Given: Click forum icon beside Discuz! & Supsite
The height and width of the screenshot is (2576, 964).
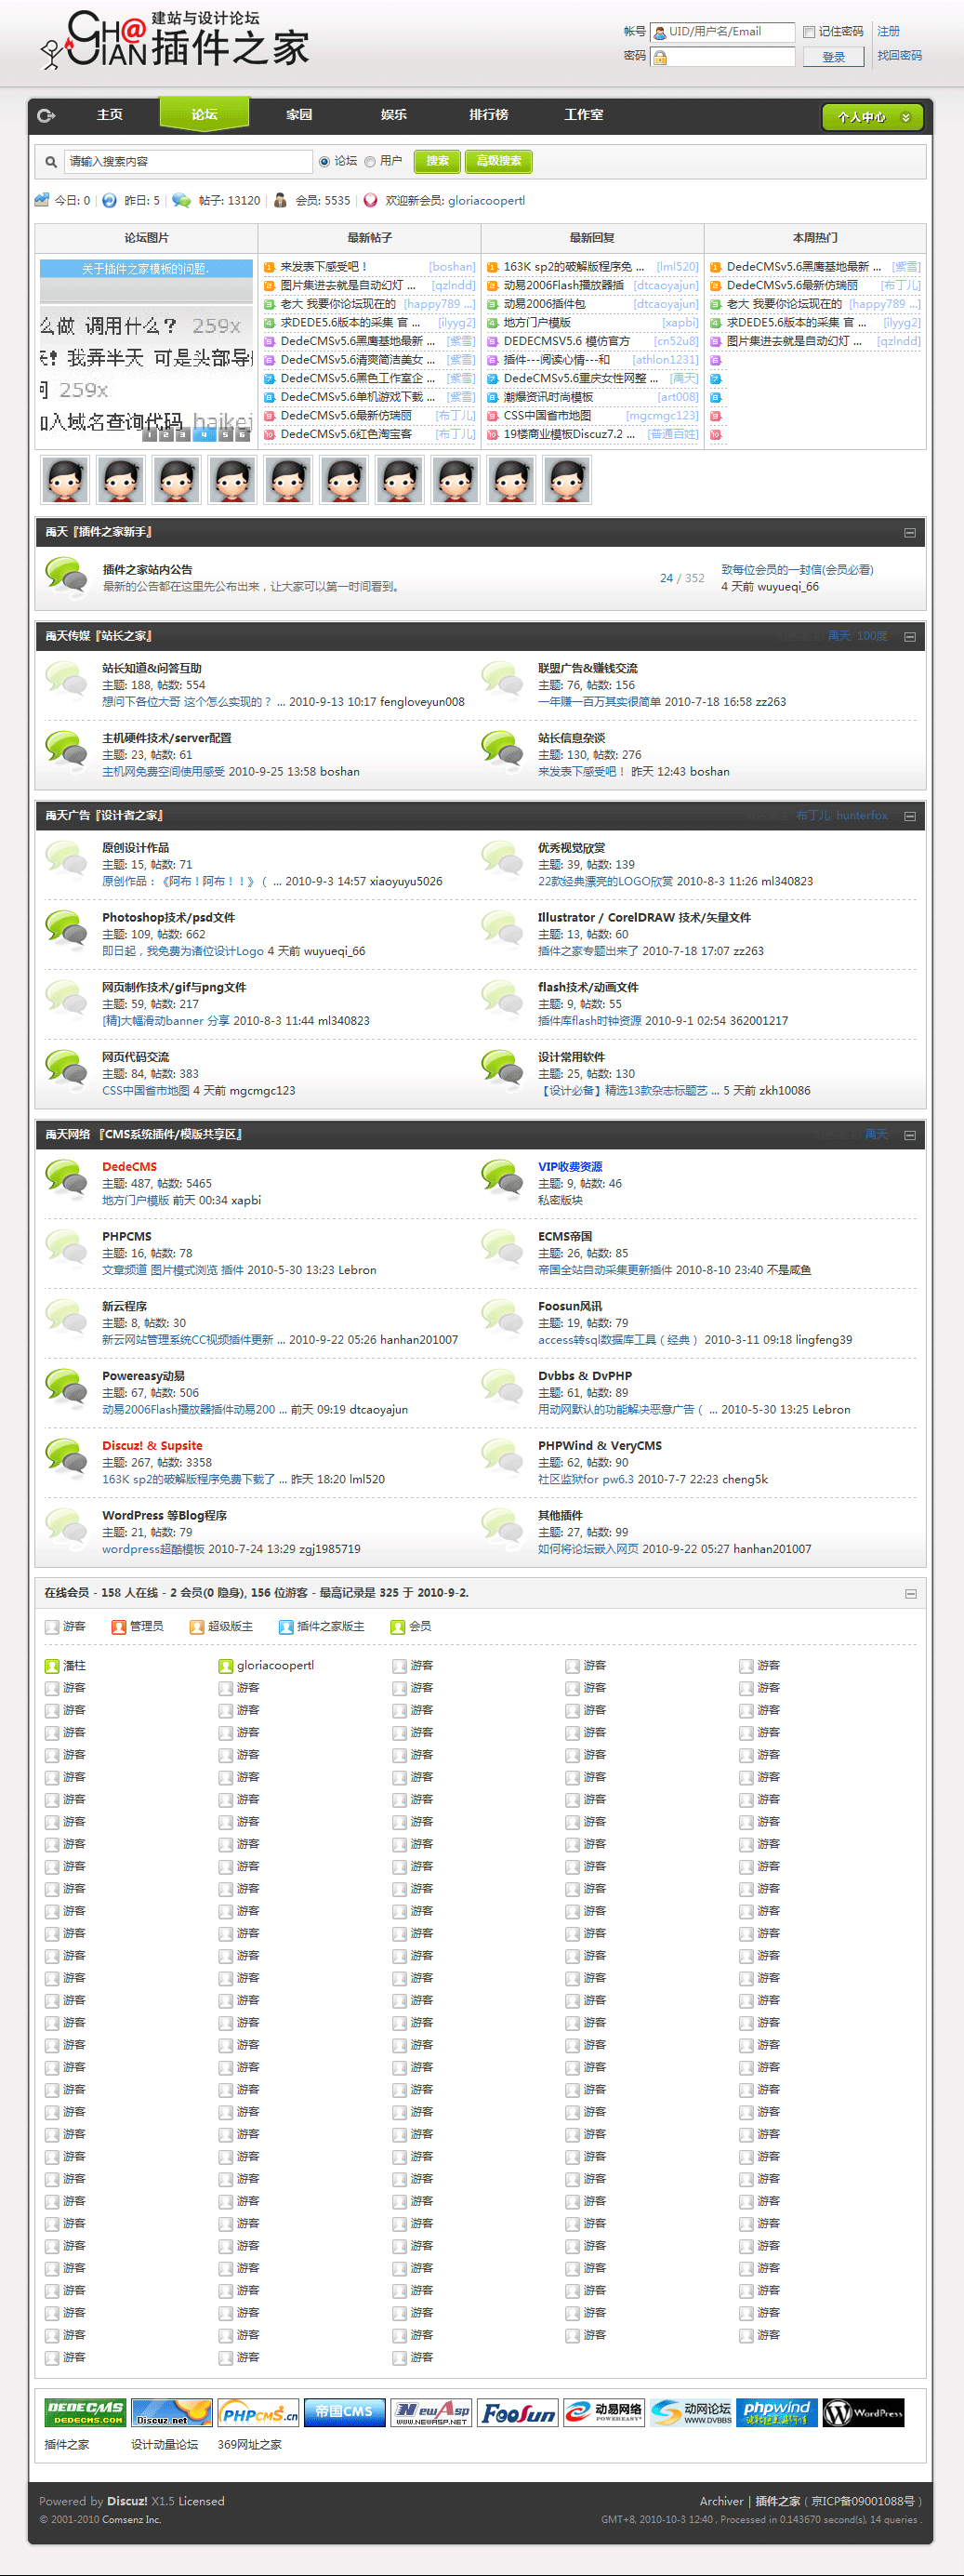Looking at the screenshot, I should pyautogui.click(x=66, y=1458).
